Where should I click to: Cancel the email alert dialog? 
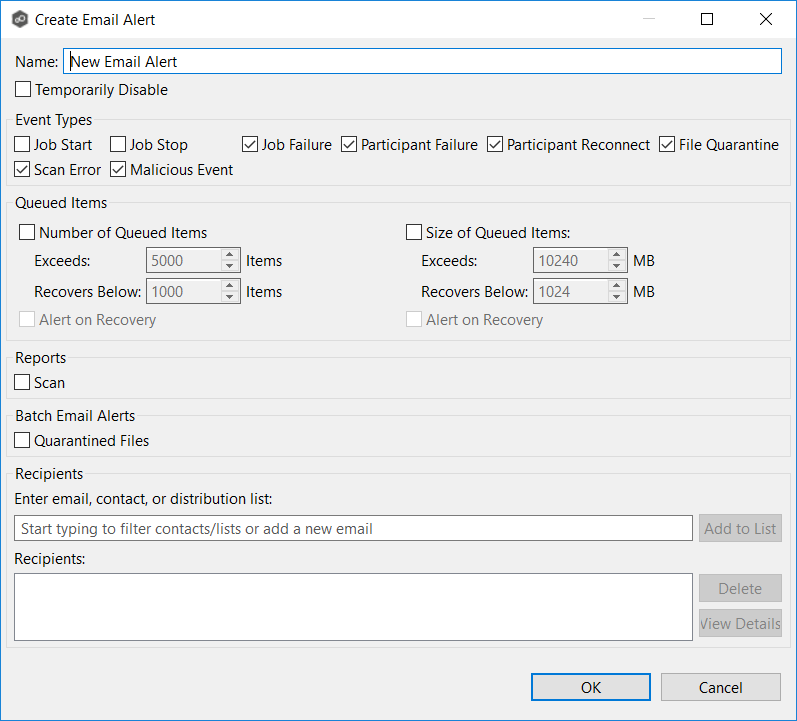(x=720, y=687)
